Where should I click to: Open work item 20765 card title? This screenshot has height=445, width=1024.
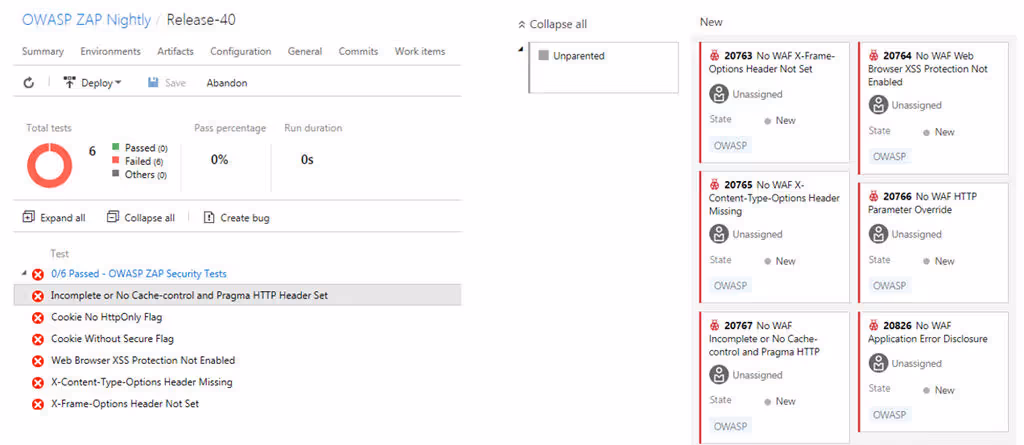coord(775,198)
